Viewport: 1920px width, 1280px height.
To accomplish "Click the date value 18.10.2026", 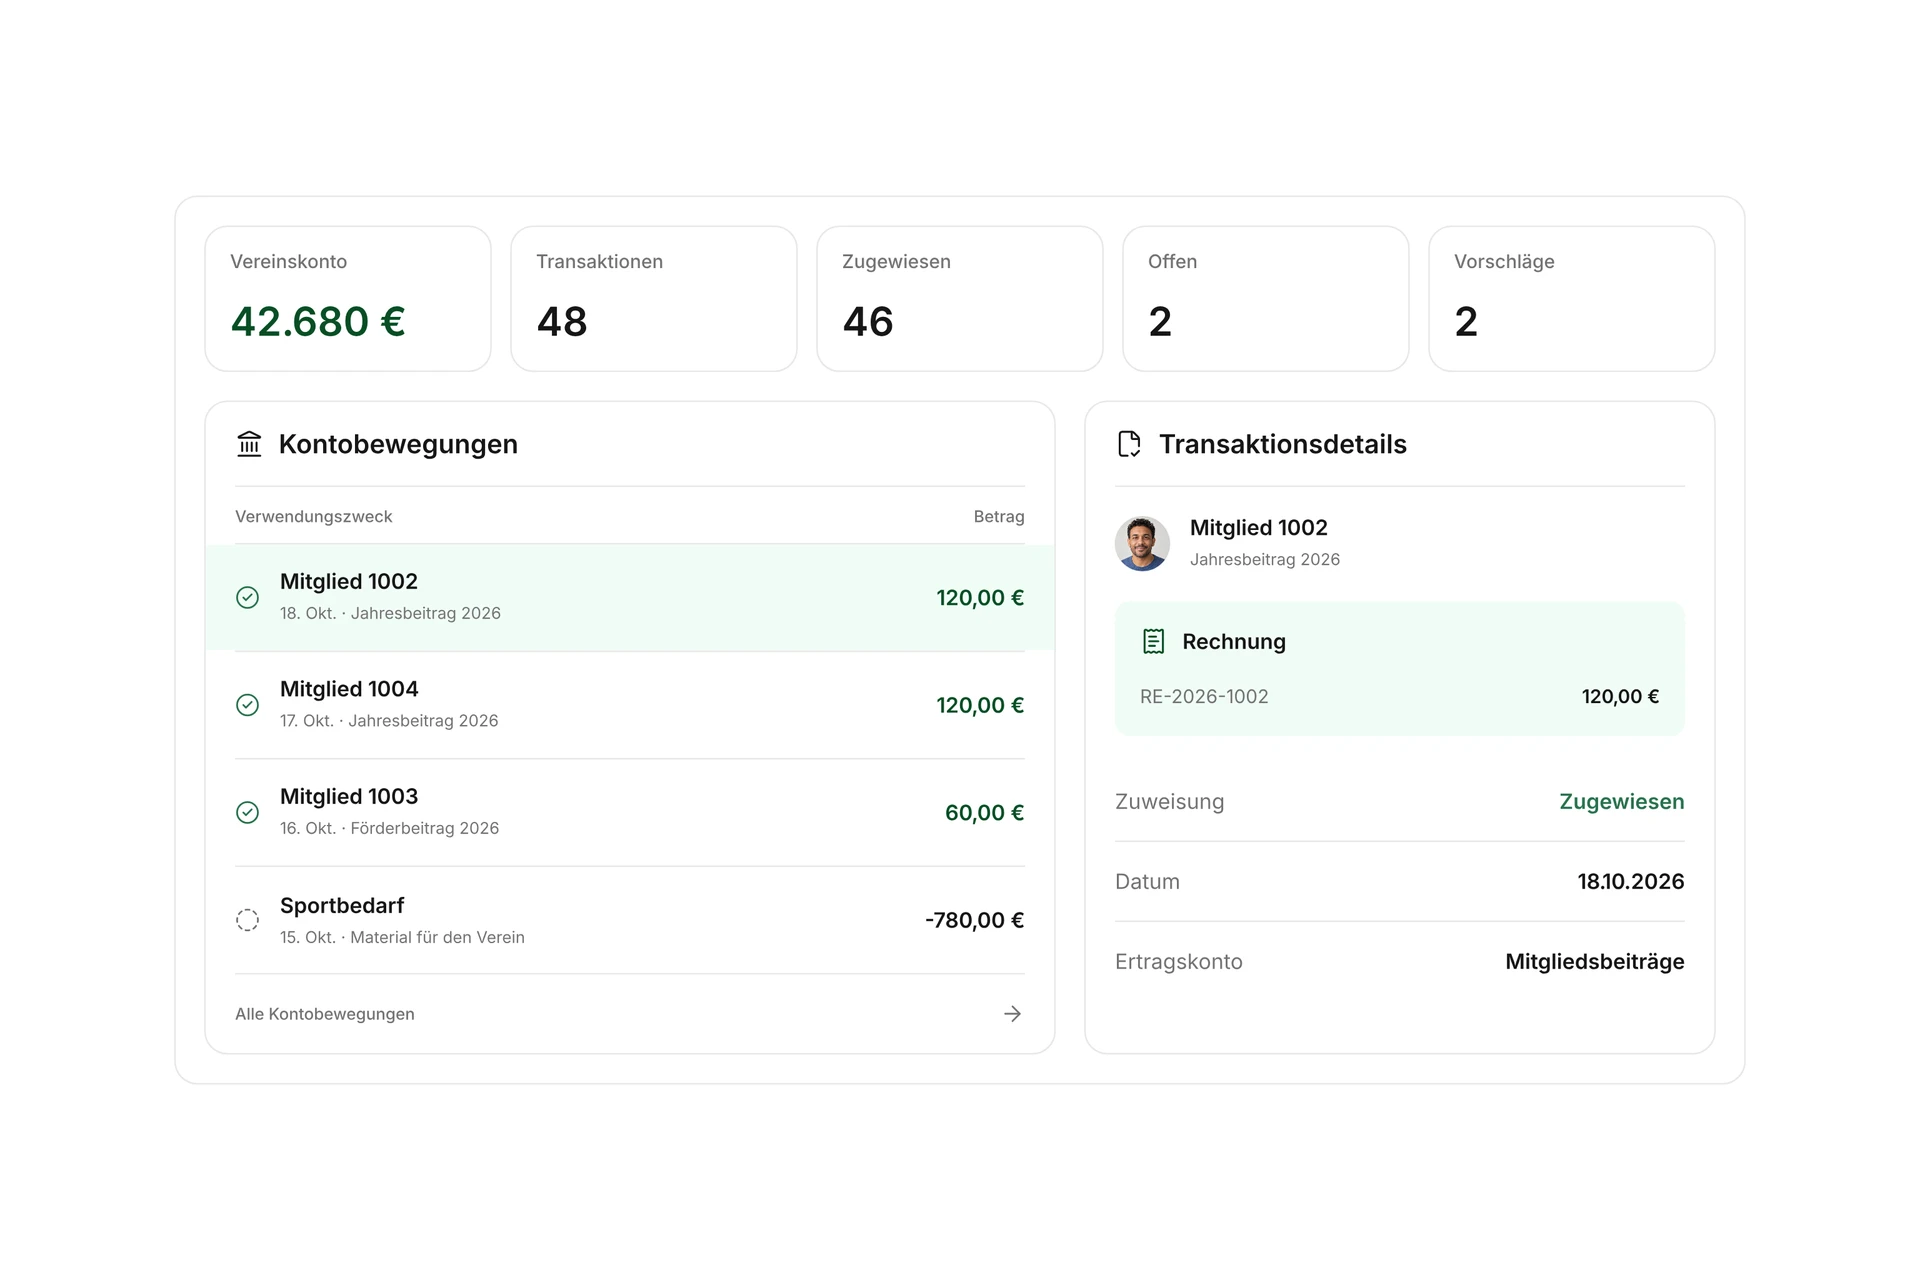I will (1631, 881).
